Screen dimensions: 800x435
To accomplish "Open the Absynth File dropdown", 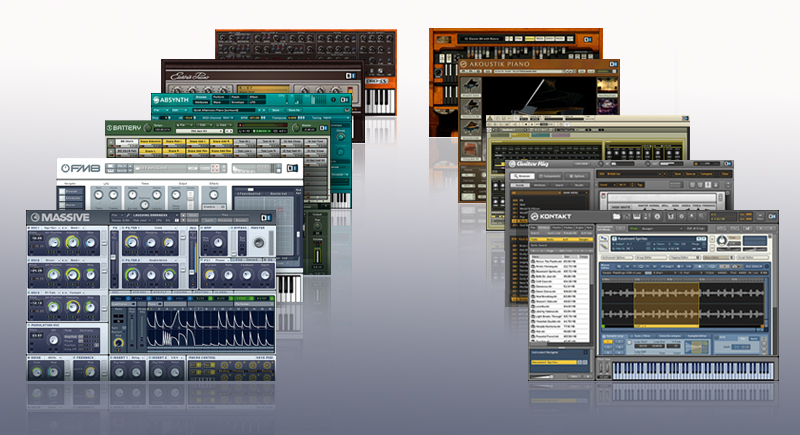I will [160, 110].
